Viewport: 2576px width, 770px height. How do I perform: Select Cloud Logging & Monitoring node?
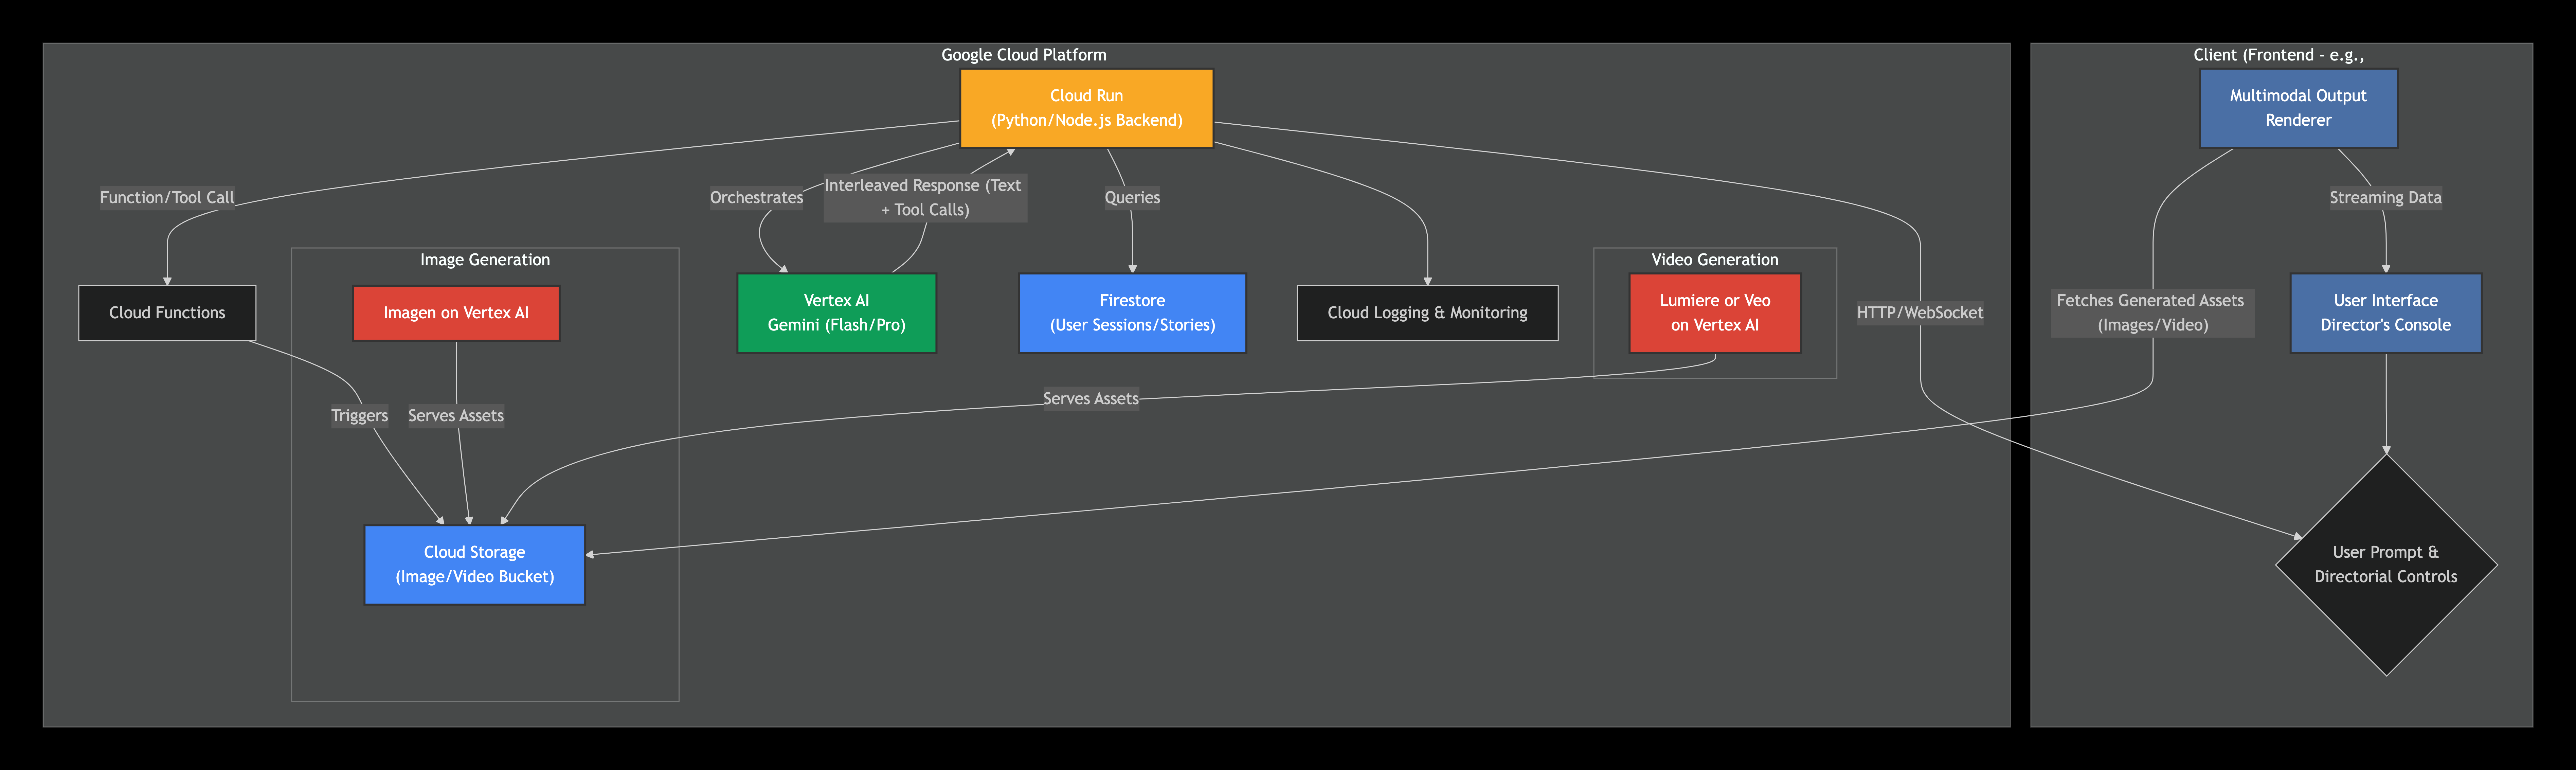coord(1427,313)
